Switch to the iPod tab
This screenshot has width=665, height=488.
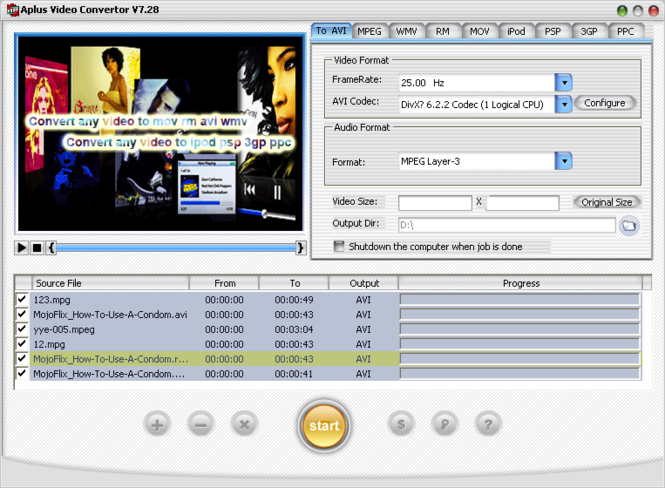[x=516, y=31]
